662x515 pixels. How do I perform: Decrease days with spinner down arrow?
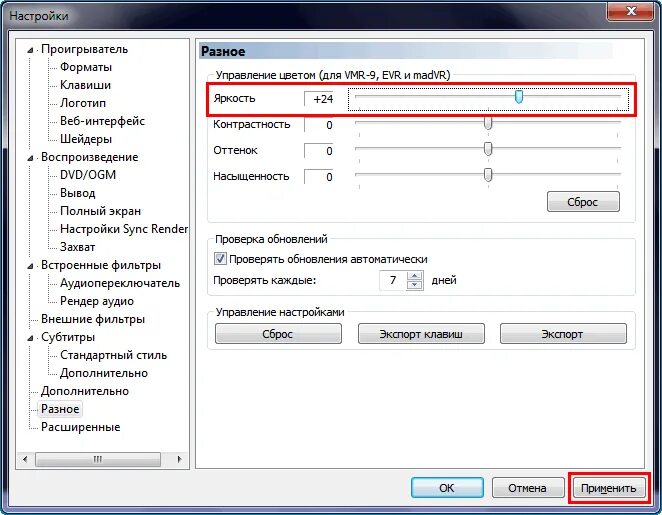pos(415,285)
